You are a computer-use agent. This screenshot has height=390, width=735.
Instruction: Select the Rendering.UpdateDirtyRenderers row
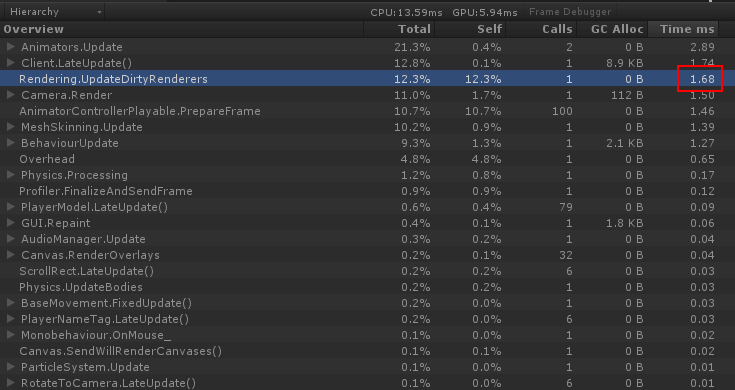pos(368,79)
